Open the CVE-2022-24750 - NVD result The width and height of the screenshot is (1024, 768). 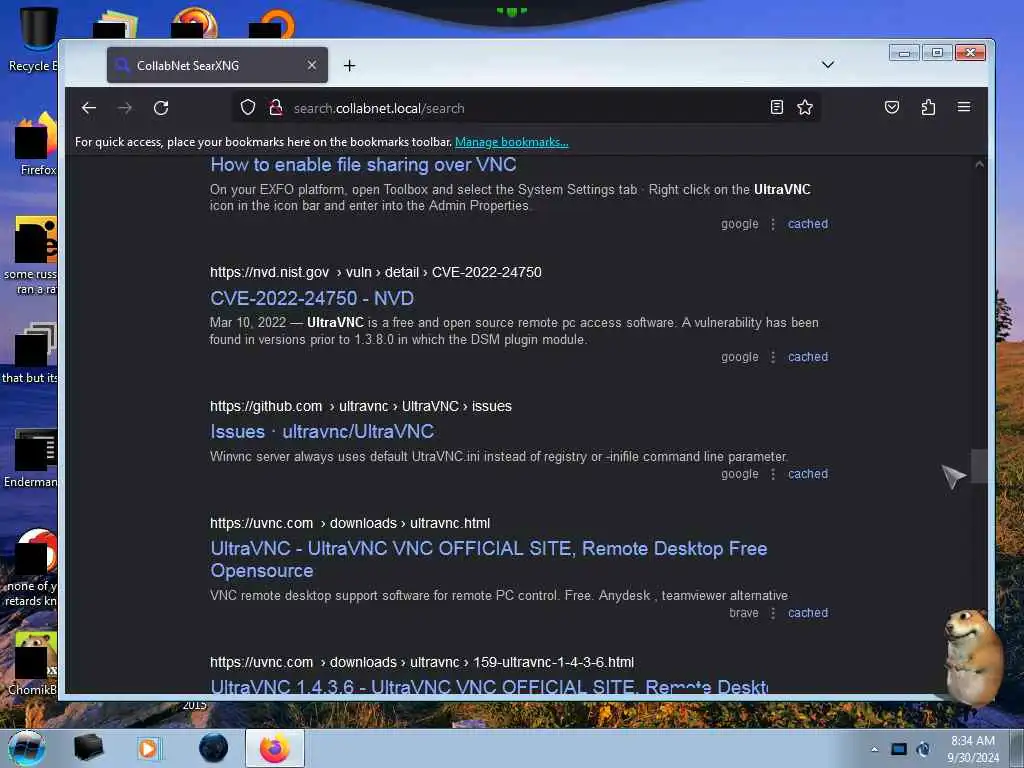tap(312, 298)
